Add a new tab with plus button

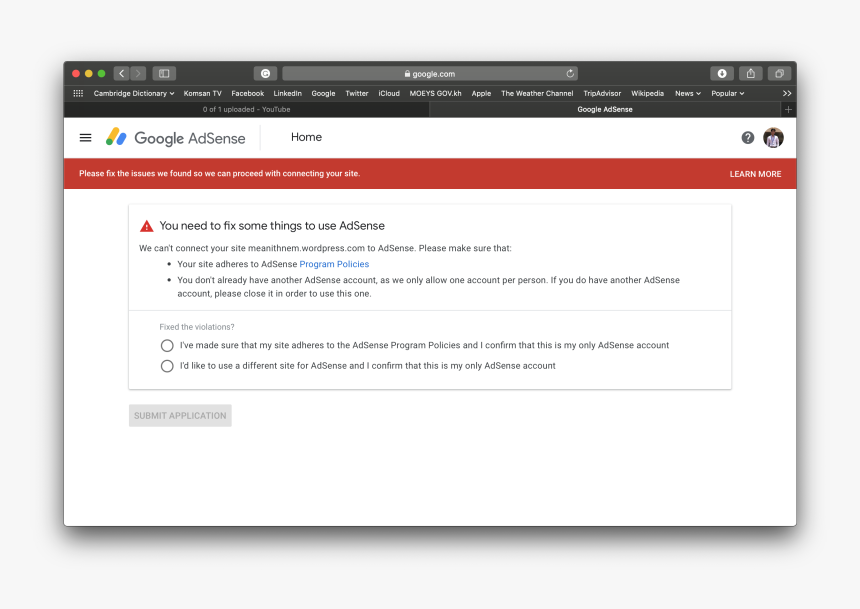coord(788,109)
